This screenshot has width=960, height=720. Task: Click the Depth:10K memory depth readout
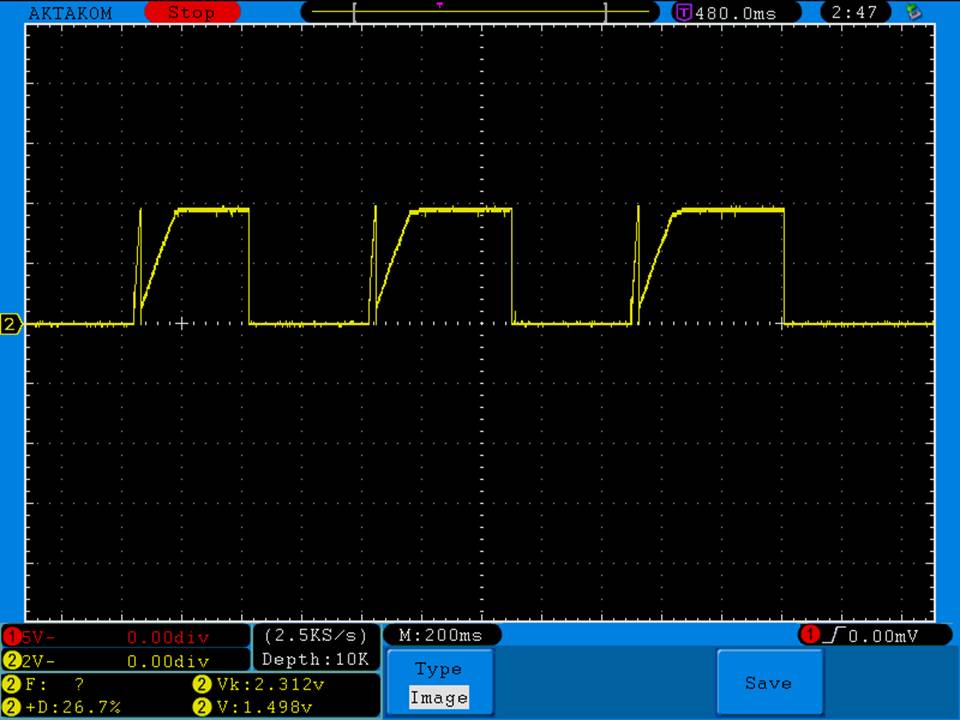(315, 659)
